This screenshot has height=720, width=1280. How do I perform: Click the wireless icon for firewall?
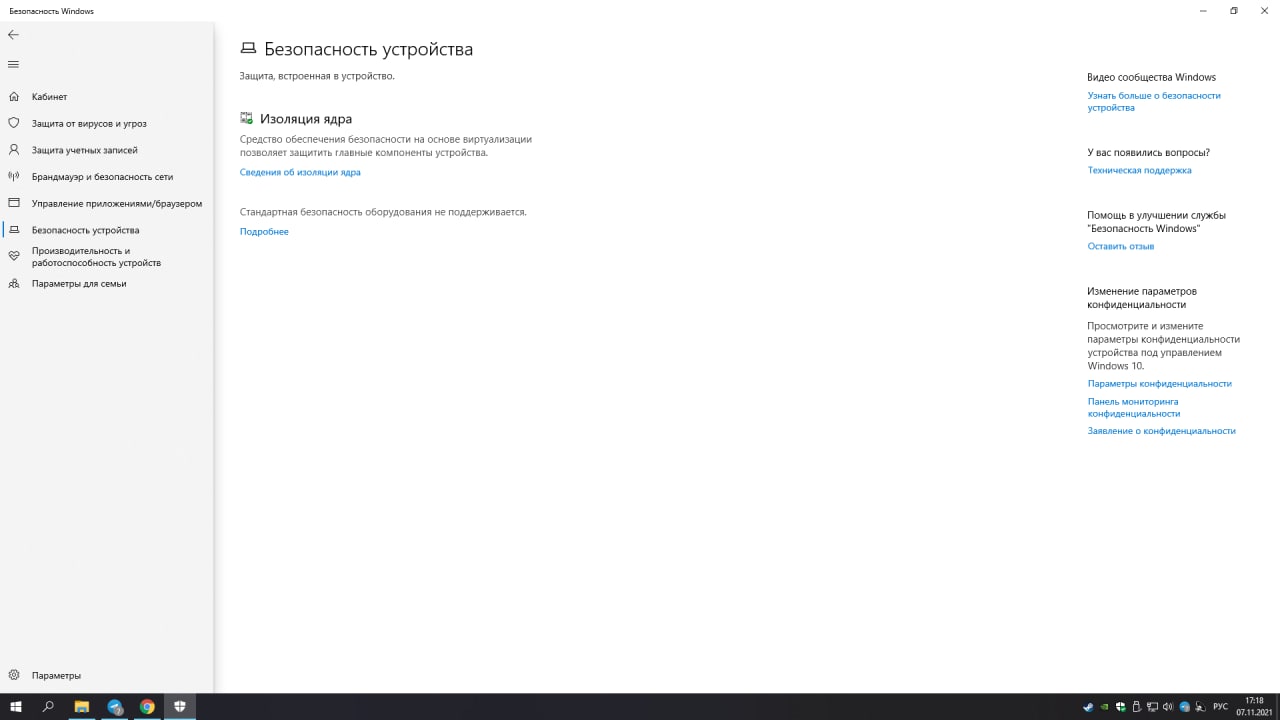coord(14,177)
